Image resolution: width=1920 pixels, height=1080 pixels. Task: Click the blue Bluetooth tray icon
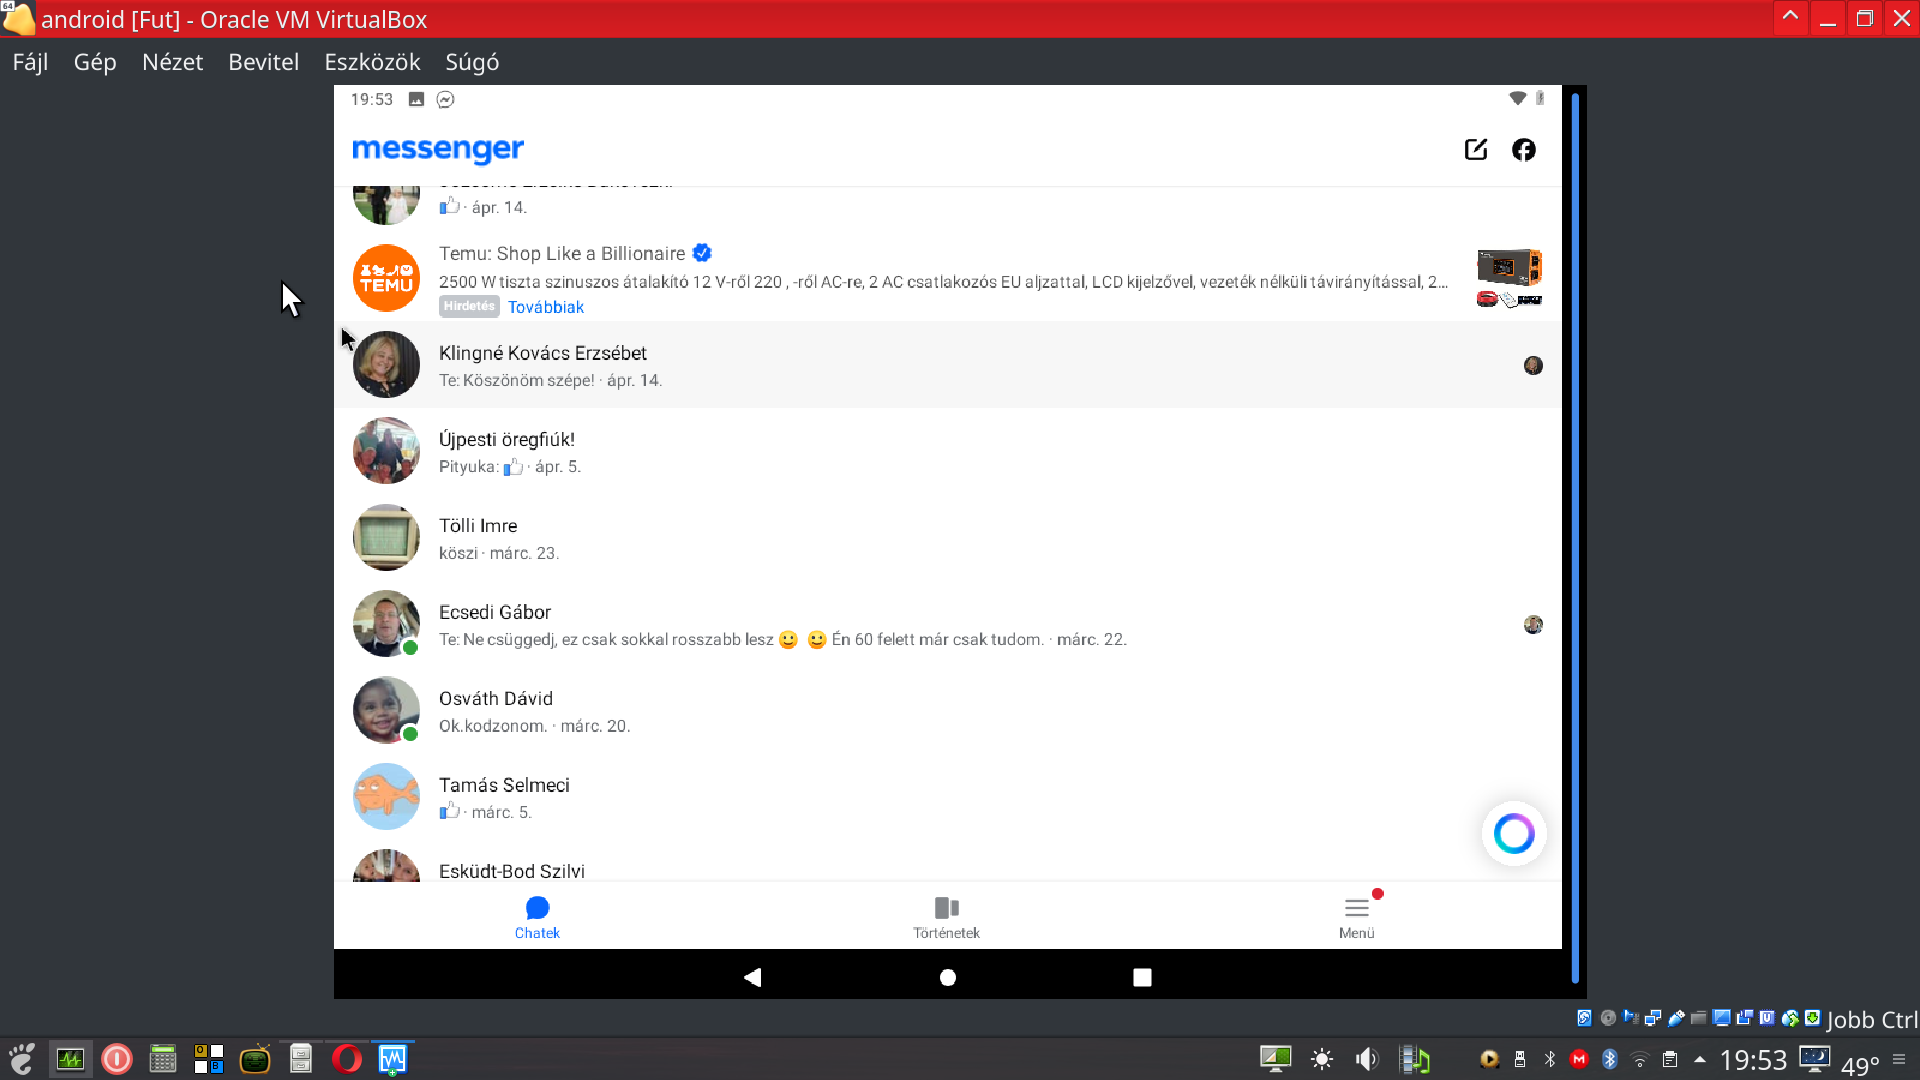click(x=1610, y=1059)
